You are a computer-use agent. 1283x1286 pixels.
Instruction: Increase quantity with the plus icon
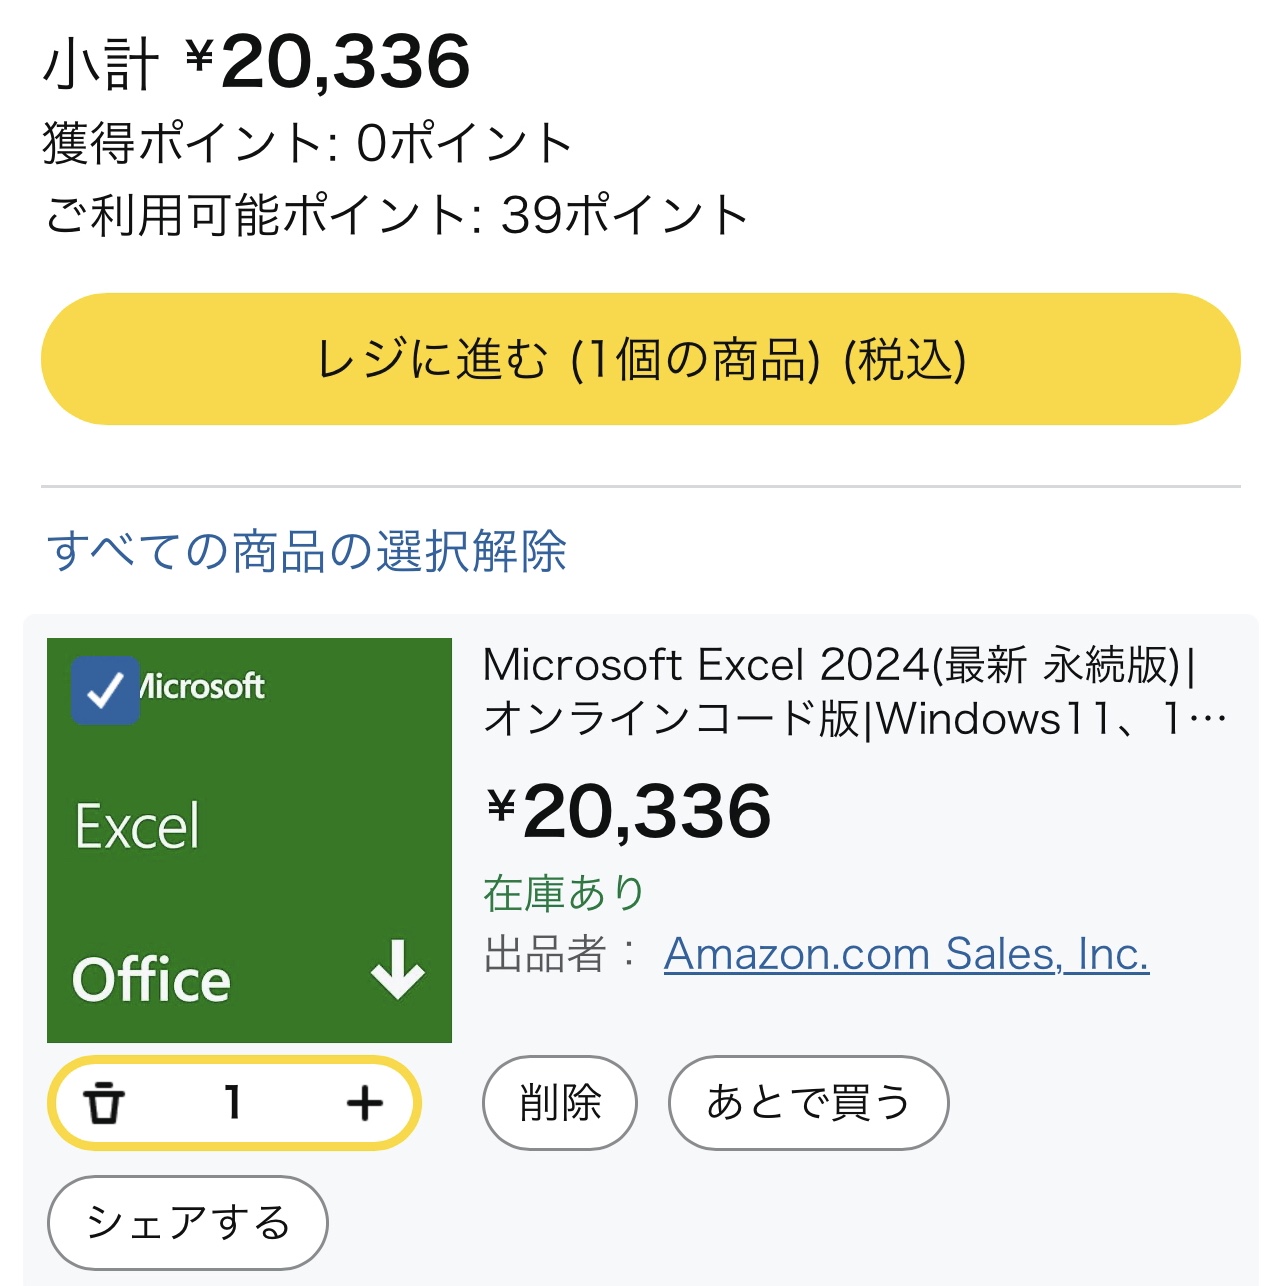(365, 1104)
